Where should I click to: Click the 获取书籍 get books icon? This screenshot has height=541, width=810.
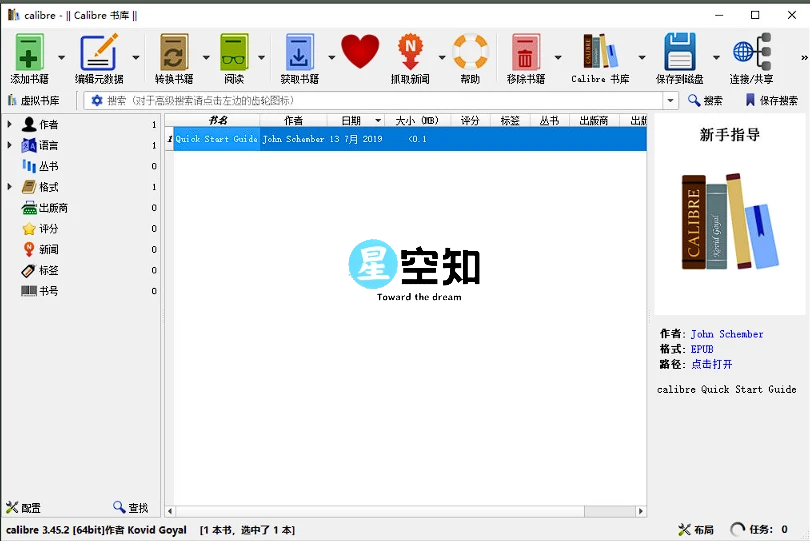[300, 52]
